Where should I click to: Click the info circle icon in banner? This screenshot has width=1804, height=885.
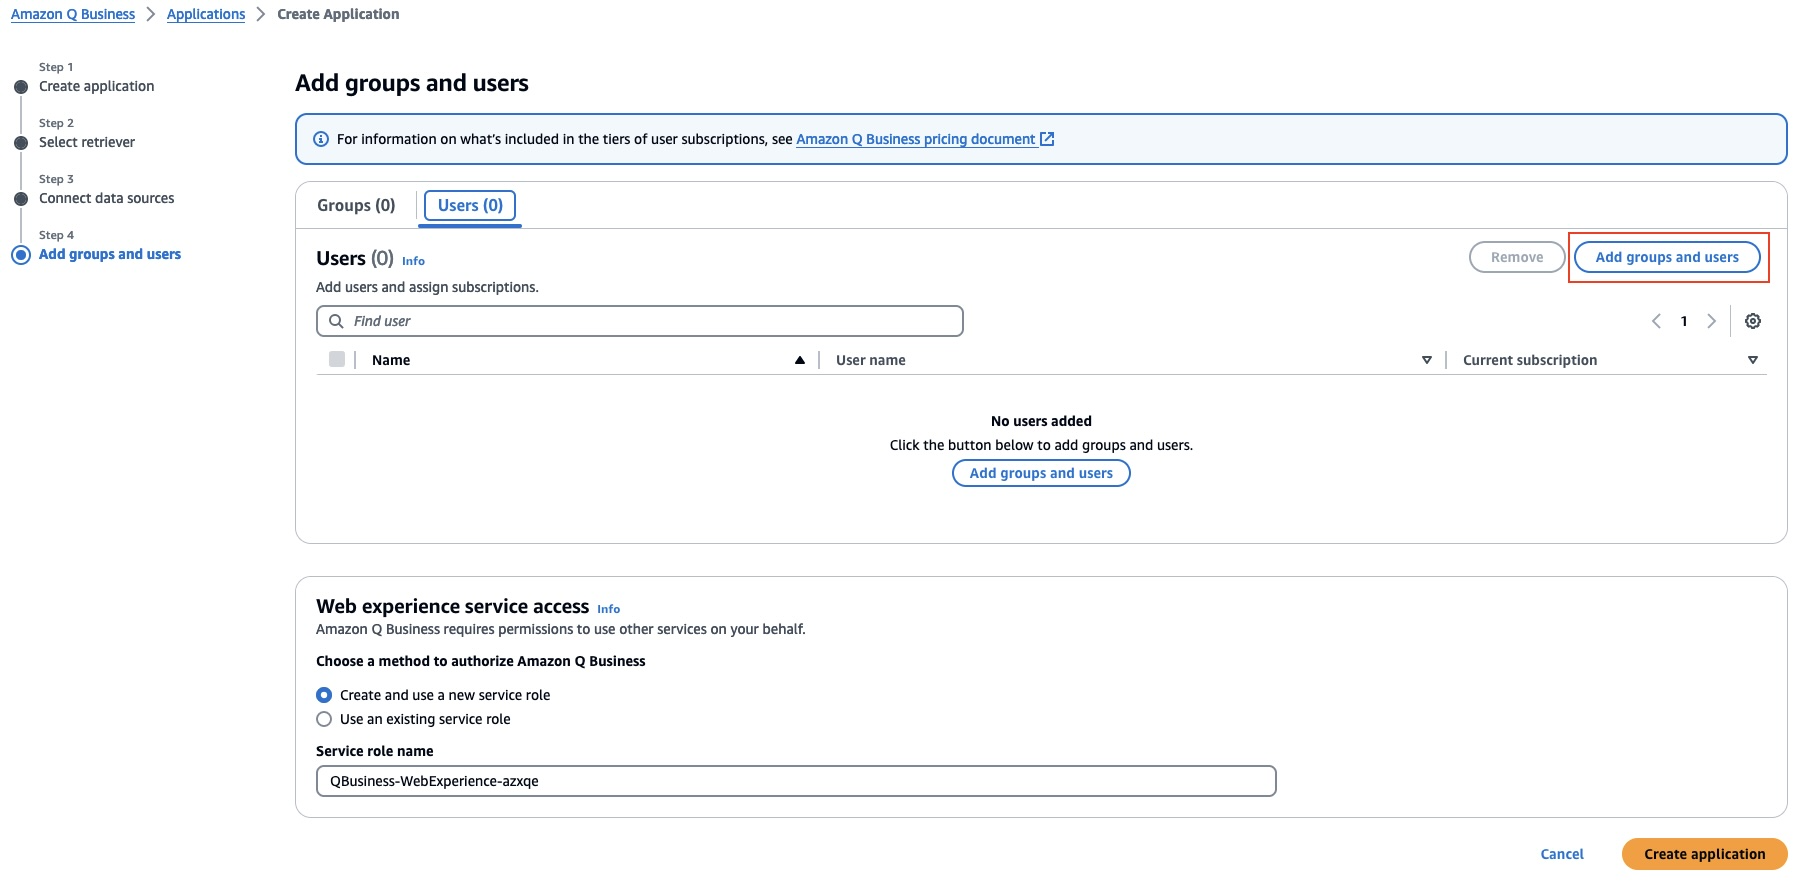coord(321,139)
